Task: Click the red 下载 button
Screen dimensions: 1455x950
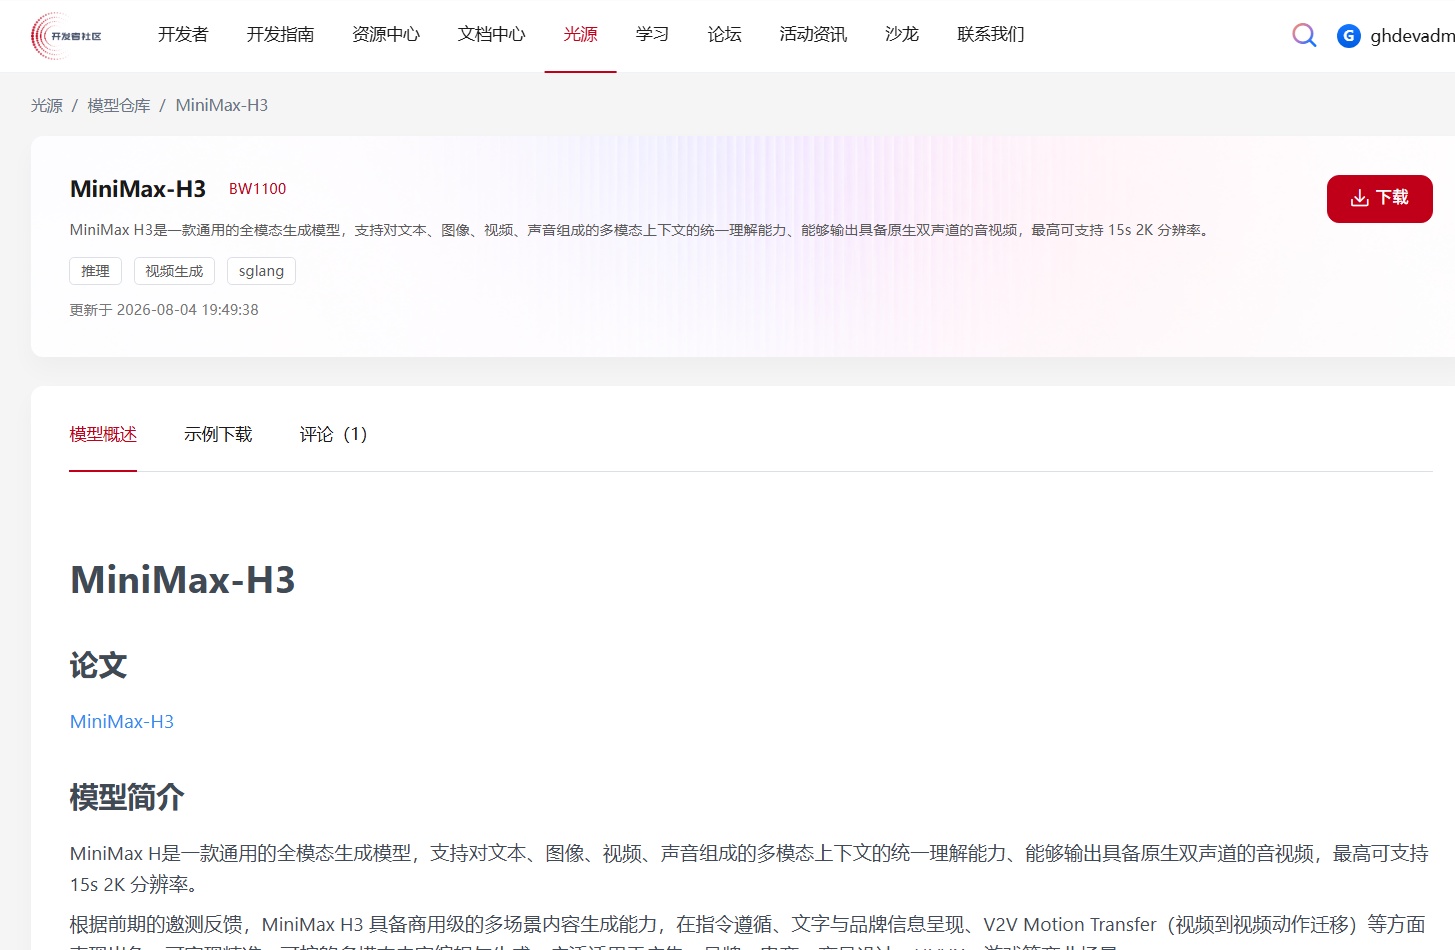Action: (x=1379, y=198)
